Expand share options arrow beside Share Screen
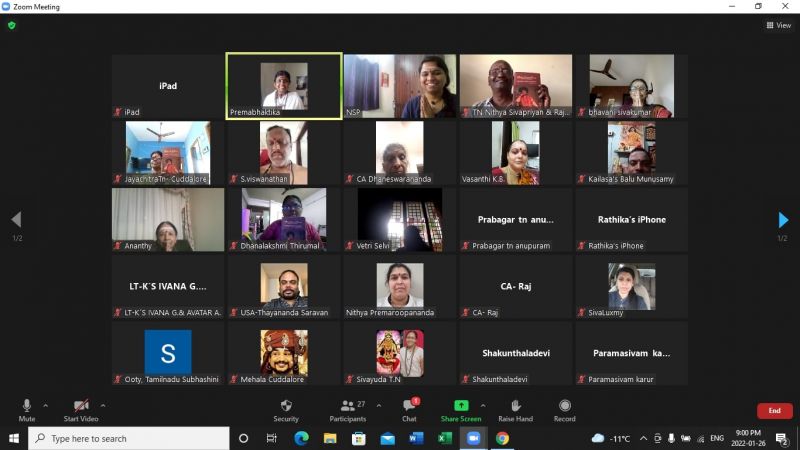 (x=483, y=406)
